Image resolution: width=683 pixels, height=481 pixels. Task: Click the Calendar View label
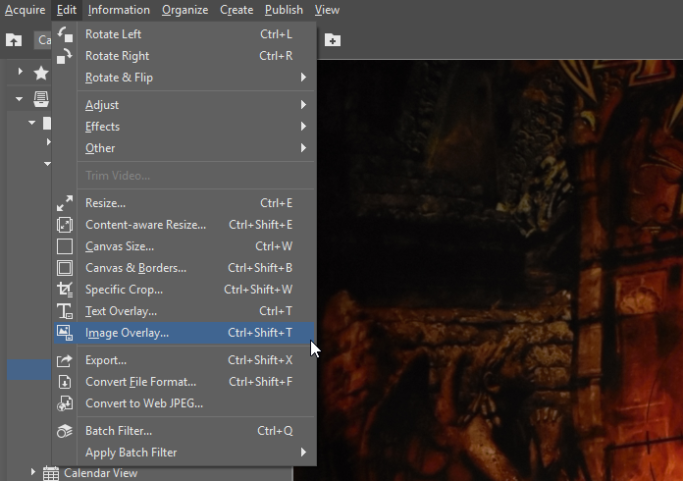[101, 473]
